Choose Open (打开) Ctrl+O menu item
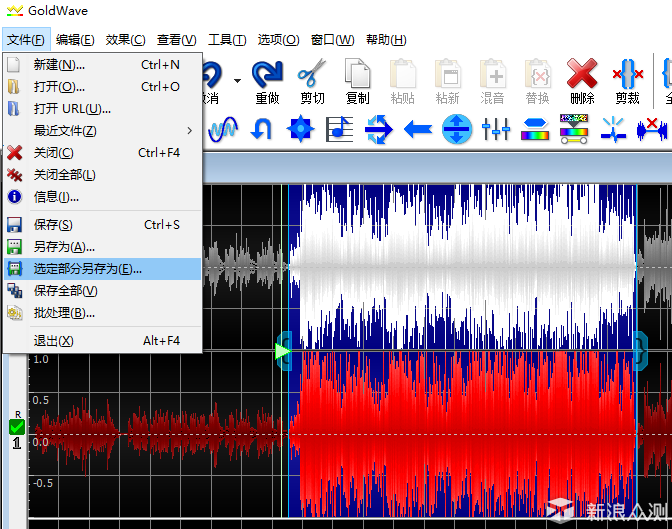The height and width of the screenshot is (529, 672). pyautogui.click(x=102, y=87)
